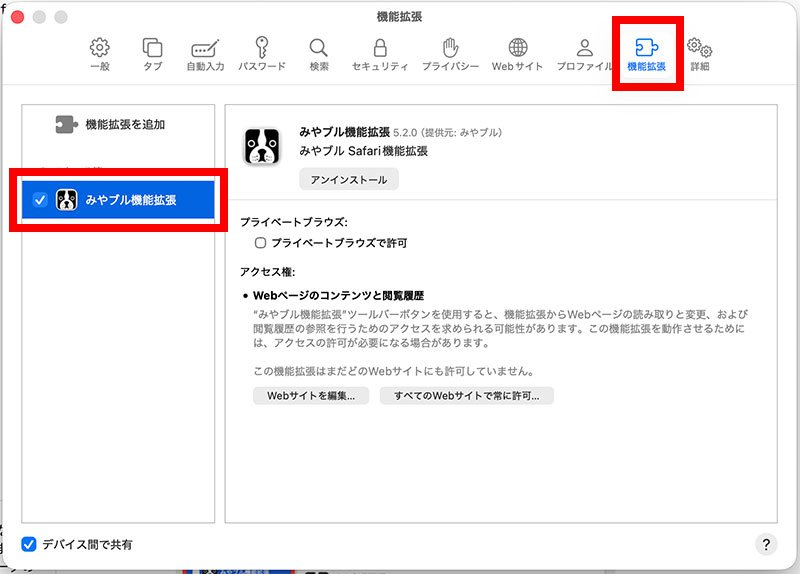
Task: Select the みやブル機能拡張 row in the sidebar
Action: [118, 199]
